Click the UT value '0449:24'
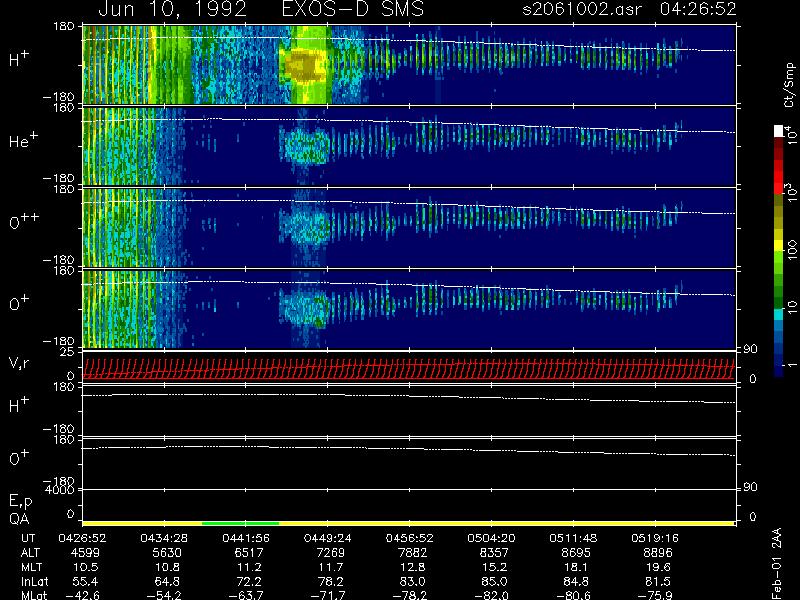This screenshot has height=600, width=800. (x=328, y=538)
